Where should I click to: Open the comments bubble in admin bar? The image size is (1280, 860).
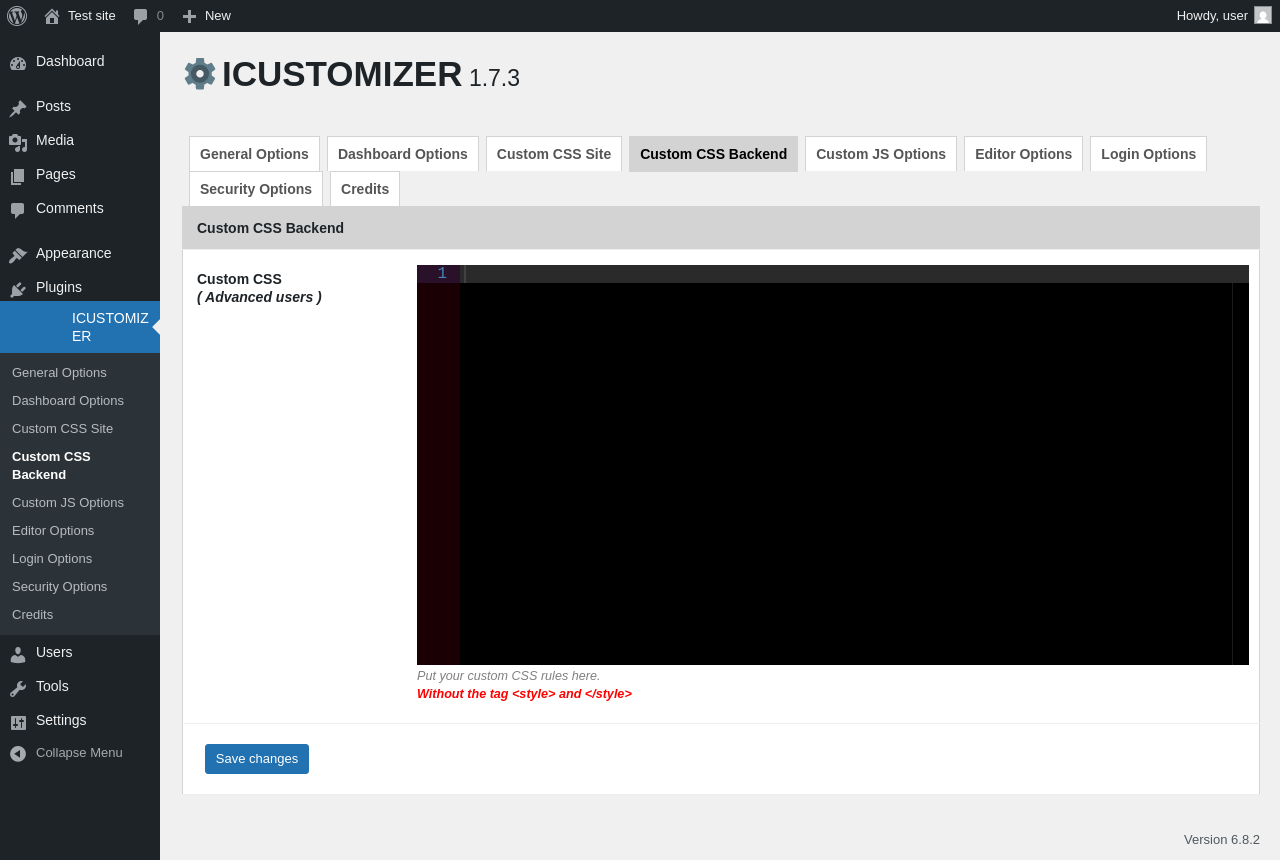pyautogui.click(x=141, y=16)
